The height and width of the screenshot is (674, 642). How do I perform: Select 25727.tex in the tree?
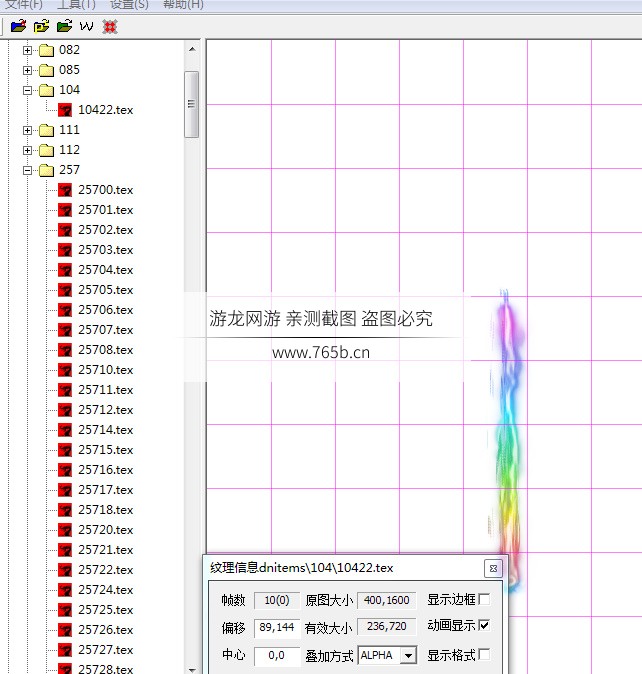tap(106, 650)
